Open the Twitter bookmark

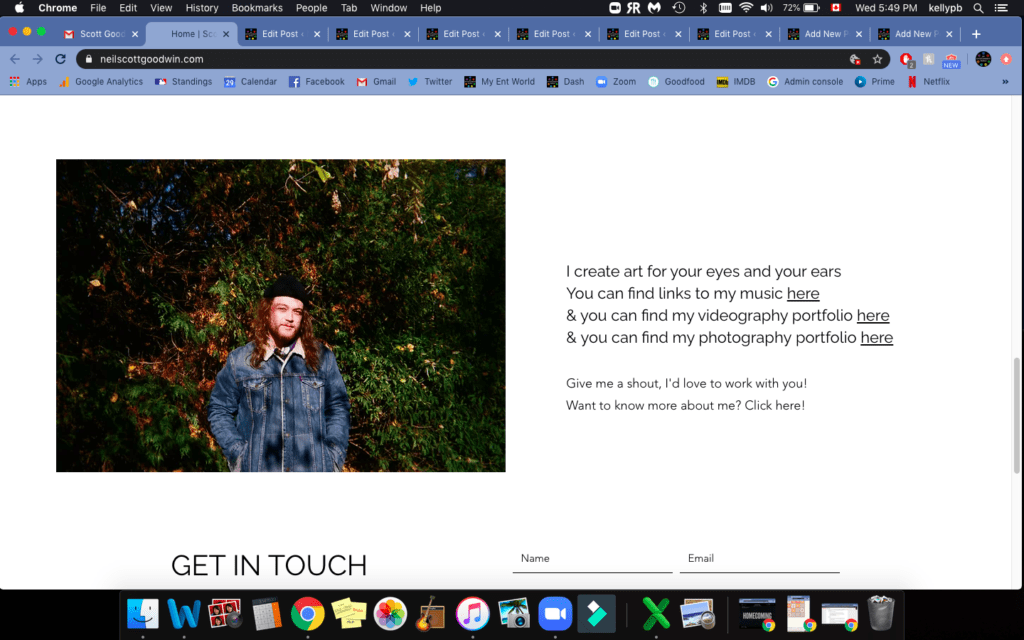tap(430, 82)
